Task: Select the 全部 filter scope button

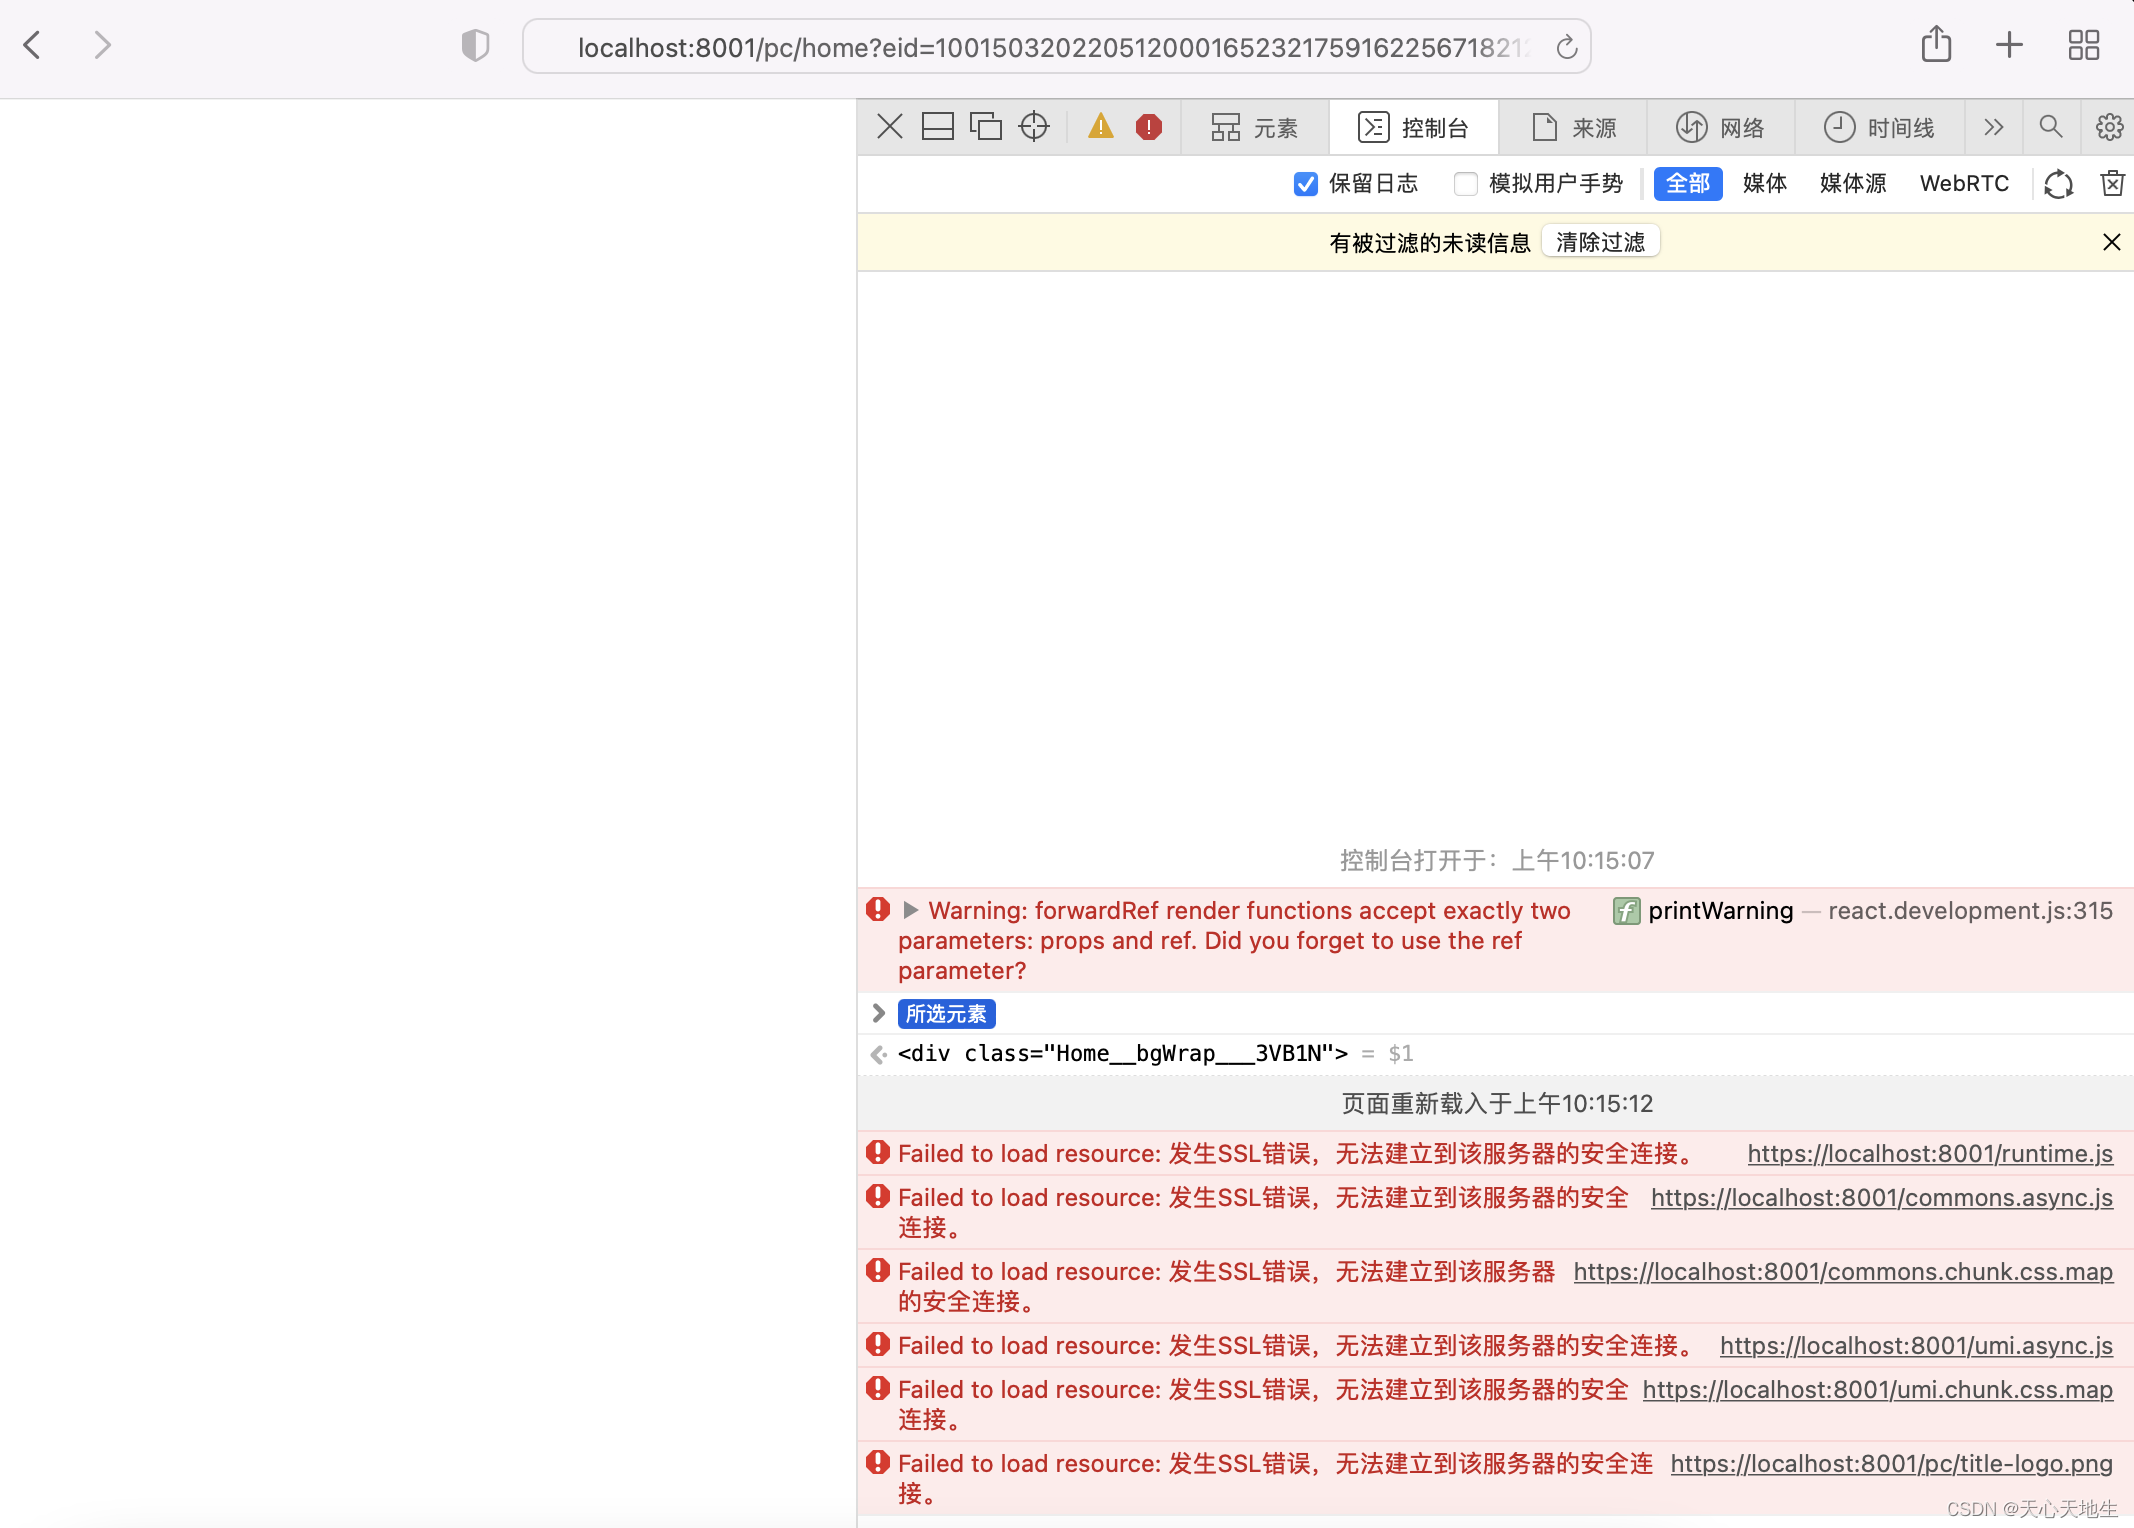Action: pyautogui.click(x=1687, y=184)
